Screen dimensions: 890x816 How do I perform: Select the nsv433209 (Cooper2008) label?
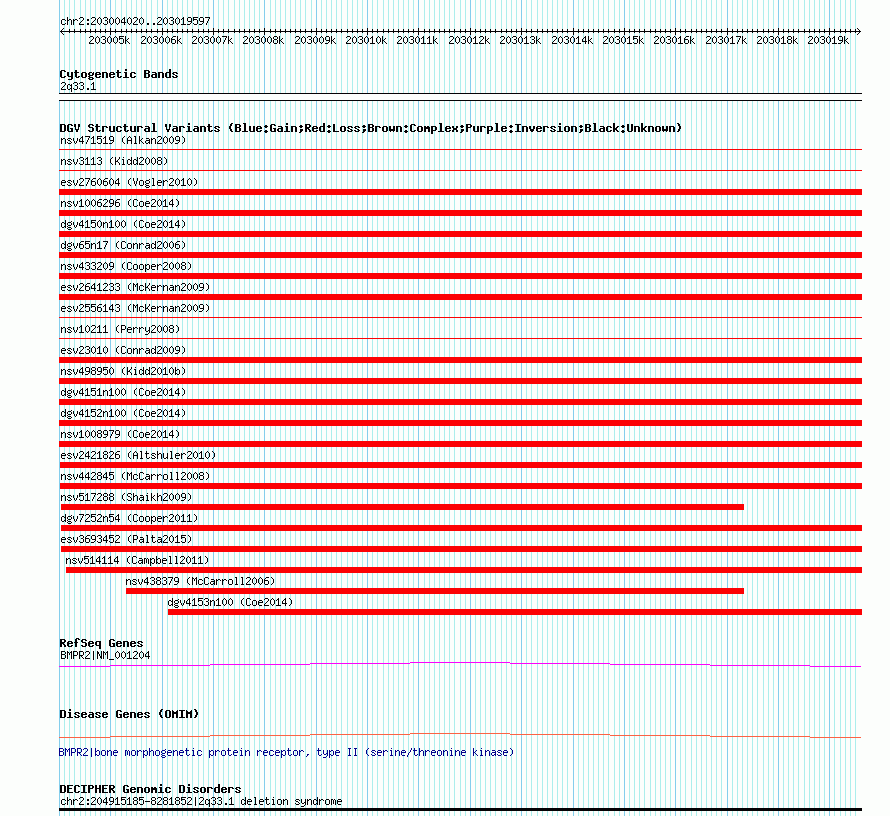126,266
